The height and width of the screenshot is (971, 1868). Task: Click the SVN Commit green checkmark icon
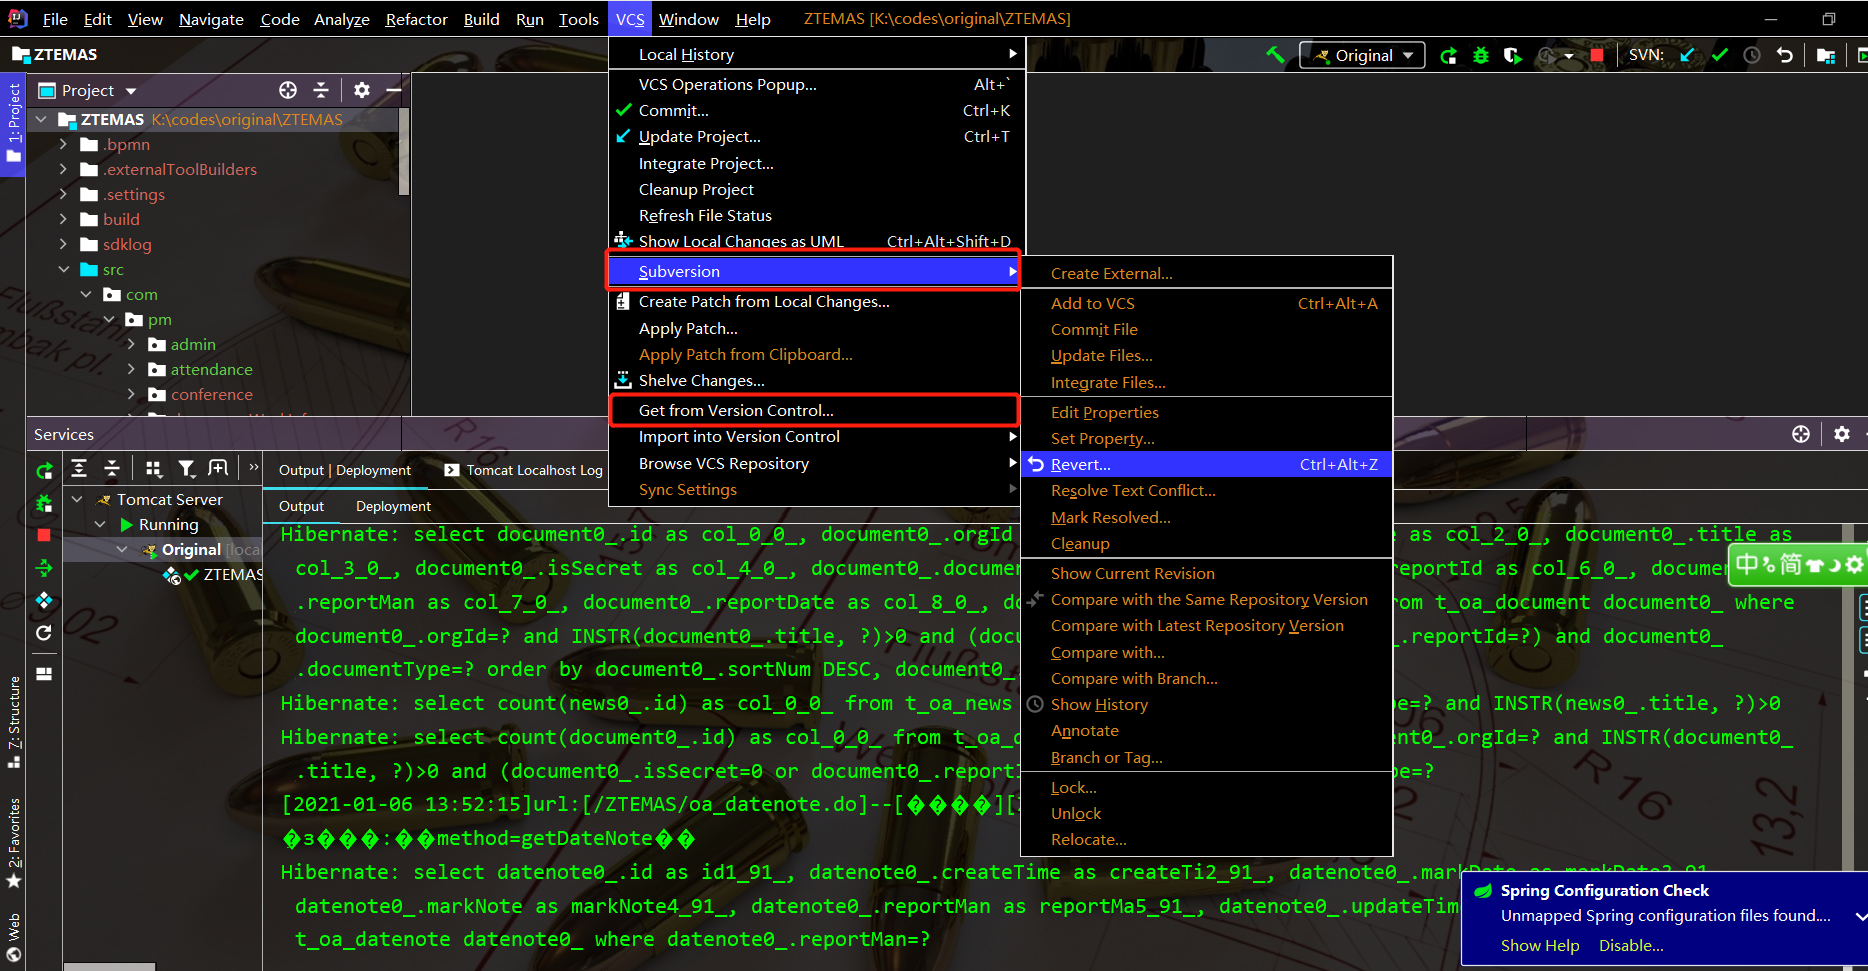(1720, 56)
